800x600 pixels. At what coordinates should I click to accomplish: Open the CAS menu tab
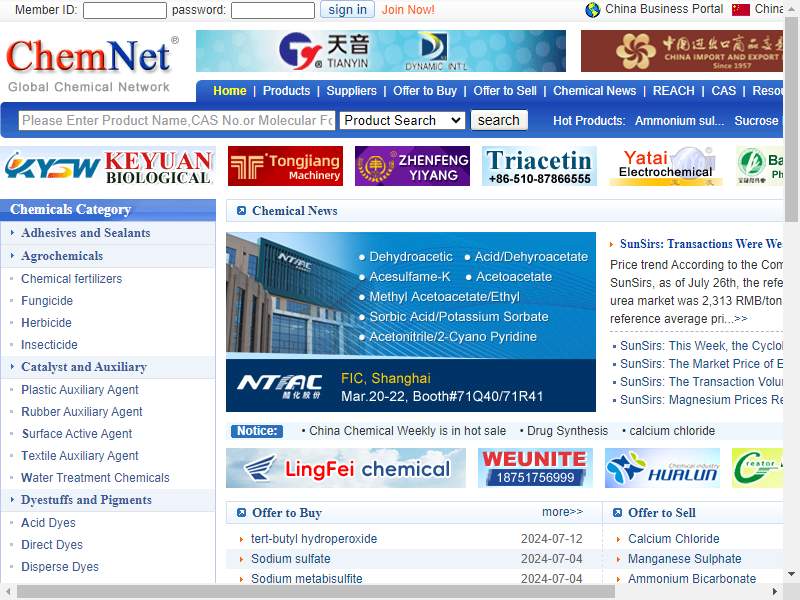[723, 91]
